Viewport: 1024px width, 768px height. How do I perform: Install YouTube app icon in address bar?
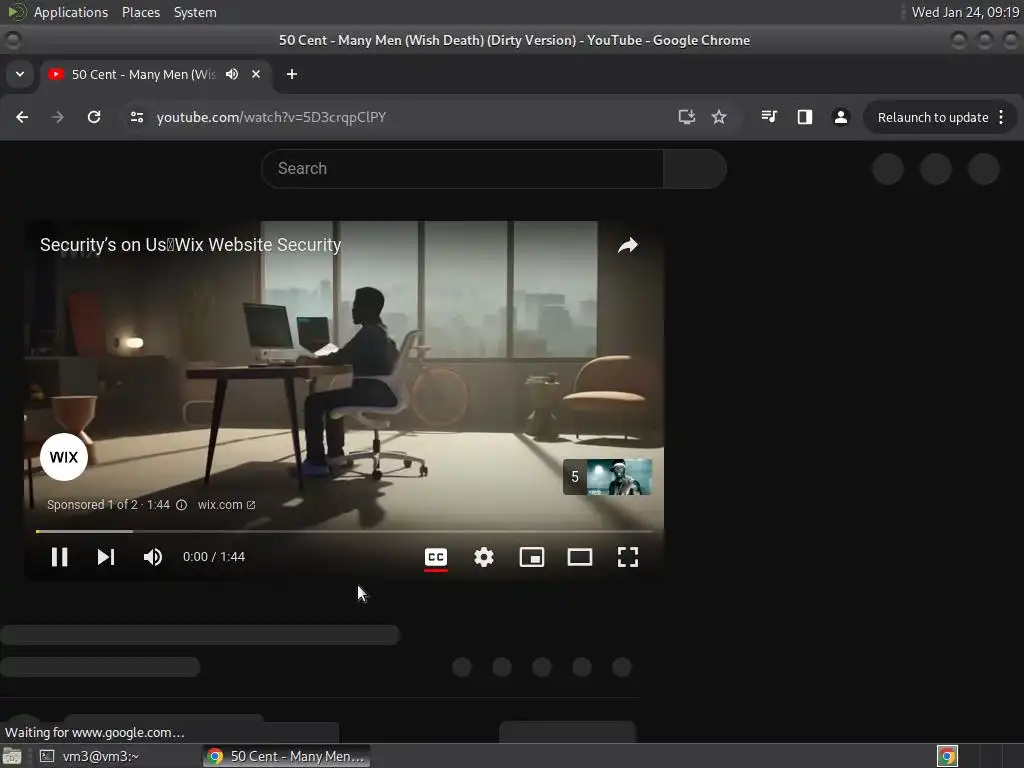click(686, 117)
